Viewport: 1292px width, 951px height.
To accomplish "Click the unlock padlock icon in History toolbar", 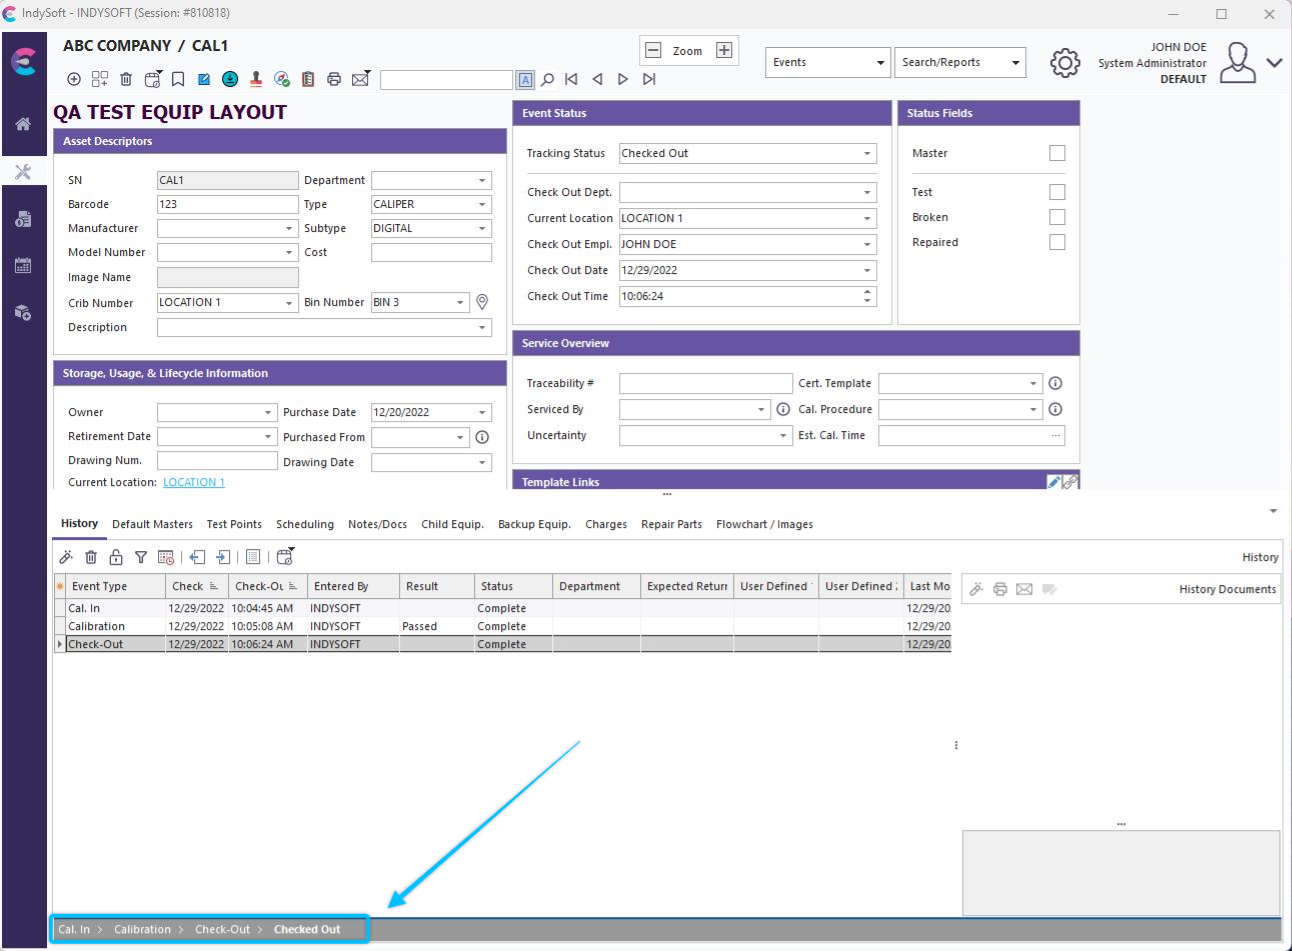I will point(116,557).
